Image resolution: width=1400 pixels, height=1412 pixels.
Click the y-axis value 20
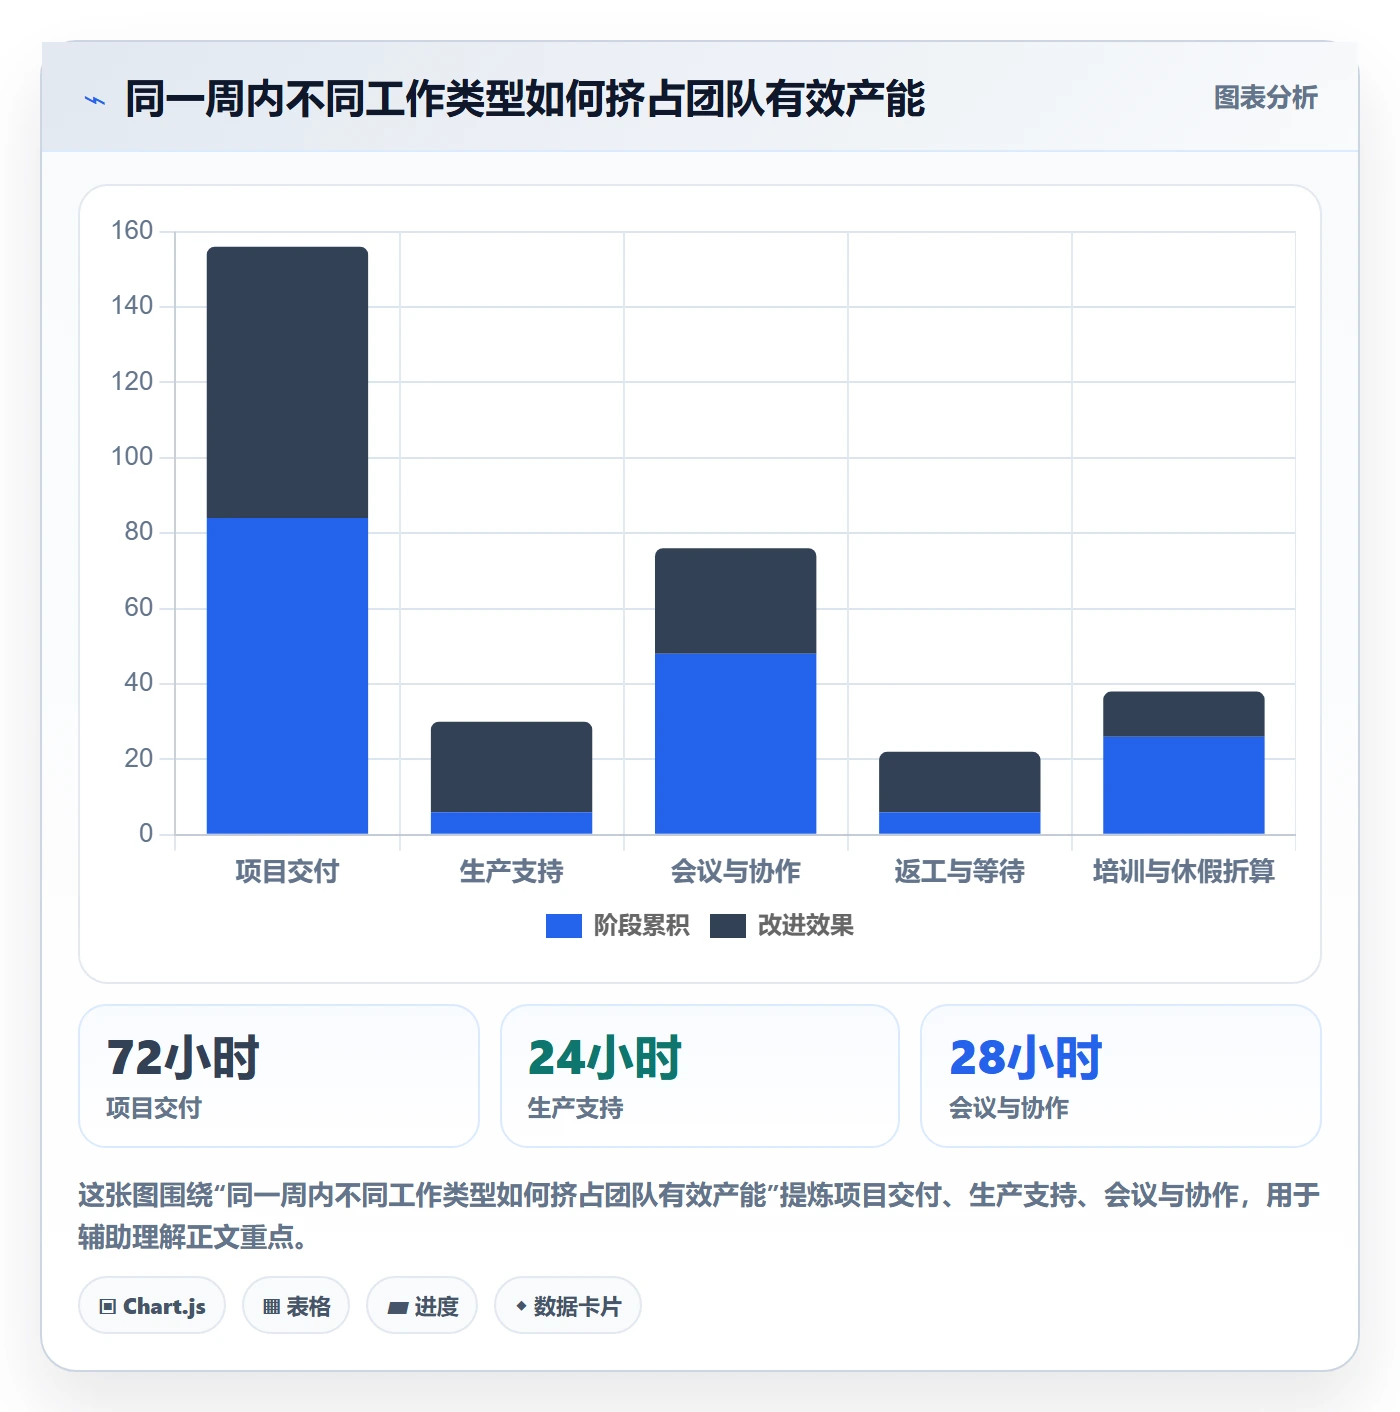(138, 759)
